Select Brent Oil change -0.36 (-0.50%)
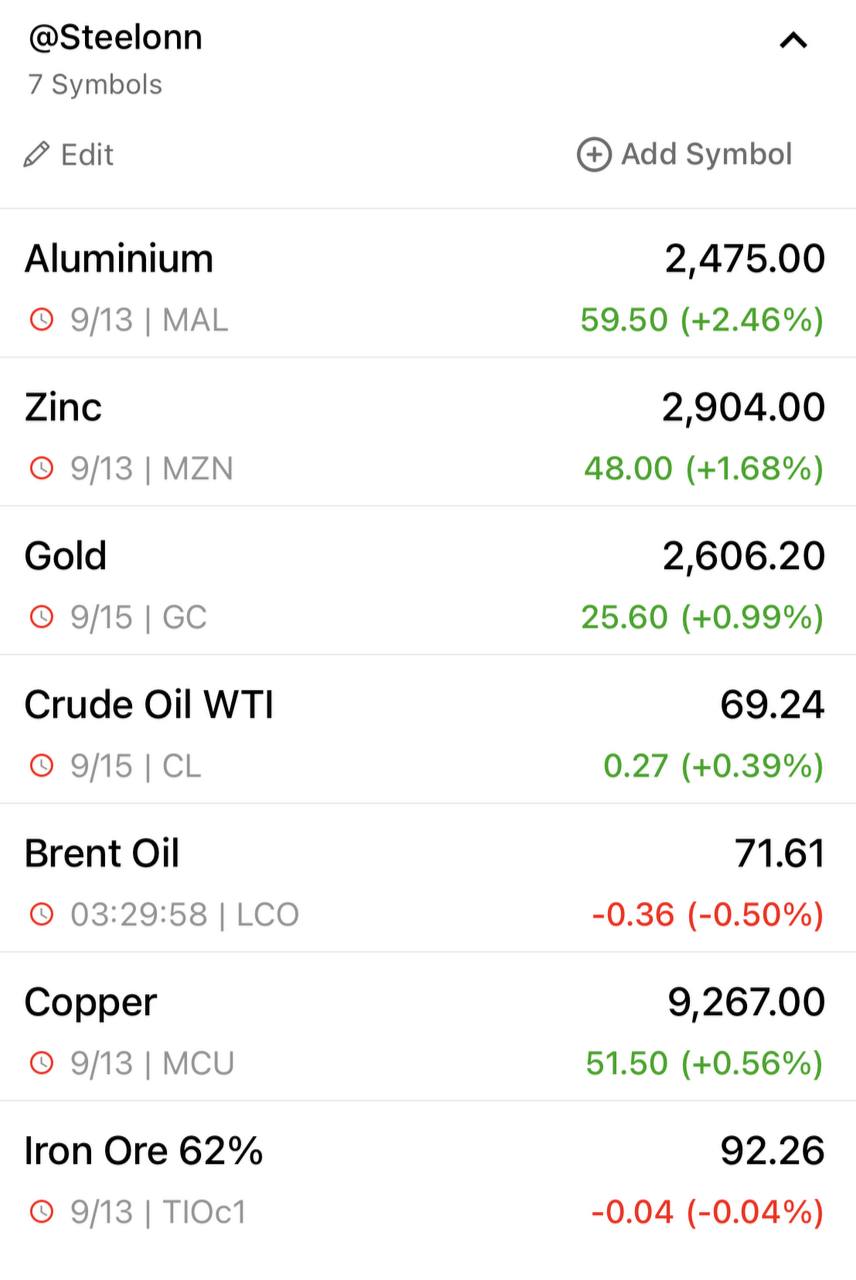This screenshot has width=856, height=1280. click(x=708, y=914)
